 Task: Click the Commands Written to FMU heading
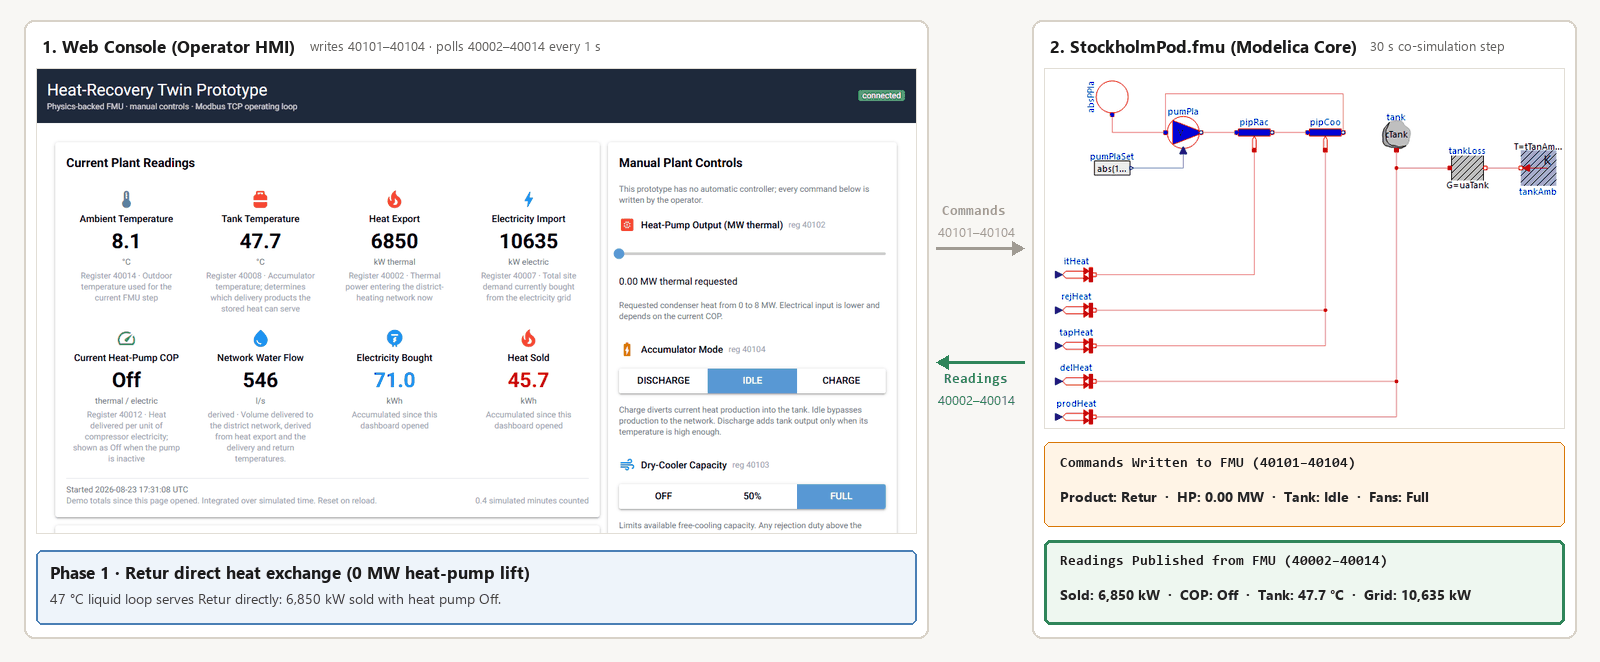[x=1207, y=463]
